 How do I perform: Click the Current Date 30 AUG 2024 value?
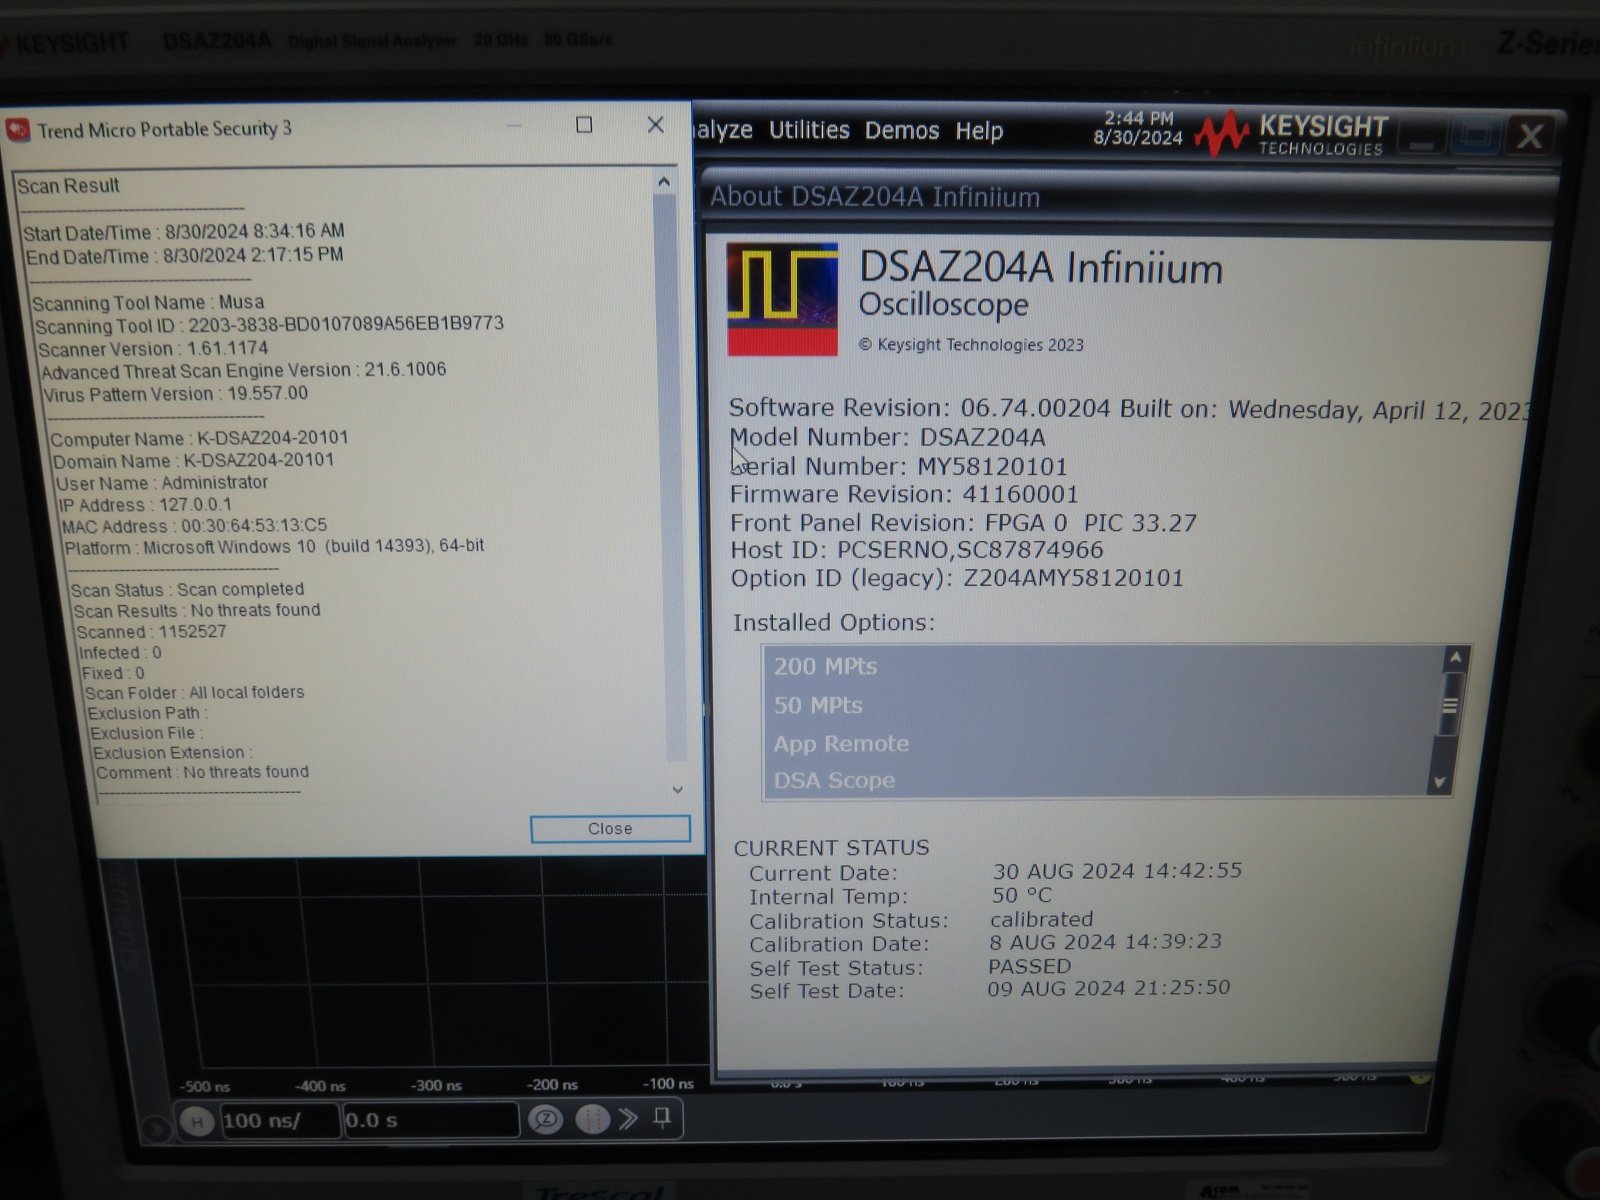1117,870
